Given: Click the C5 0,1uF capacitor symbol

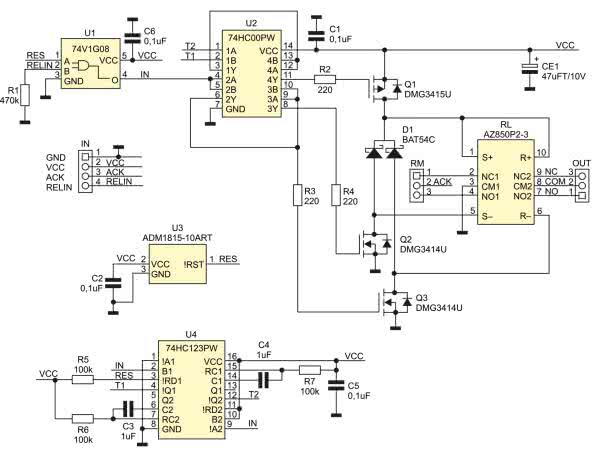Looking at the screenshot, I should [x=337, y=386].
